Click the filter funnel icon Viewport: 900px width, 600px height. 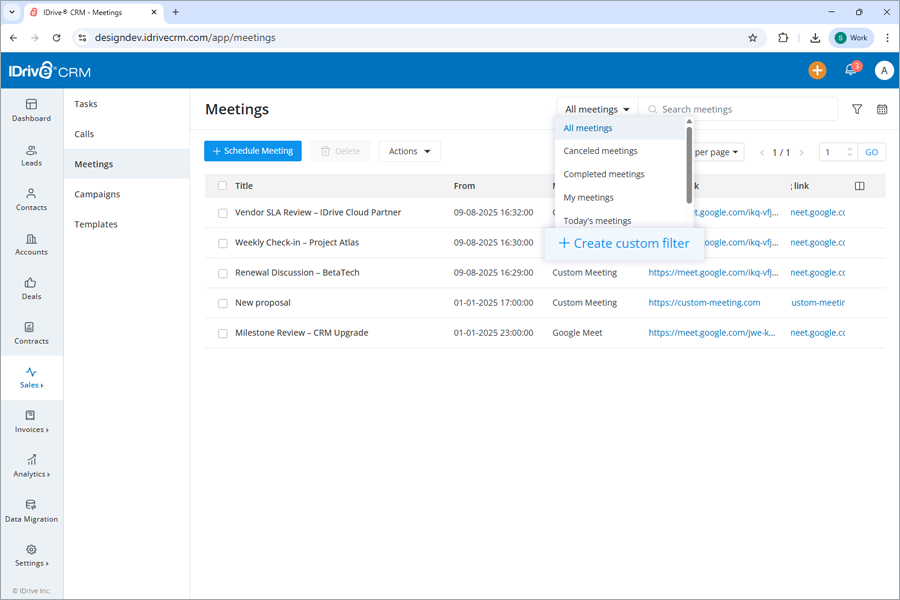pos(857,109)
